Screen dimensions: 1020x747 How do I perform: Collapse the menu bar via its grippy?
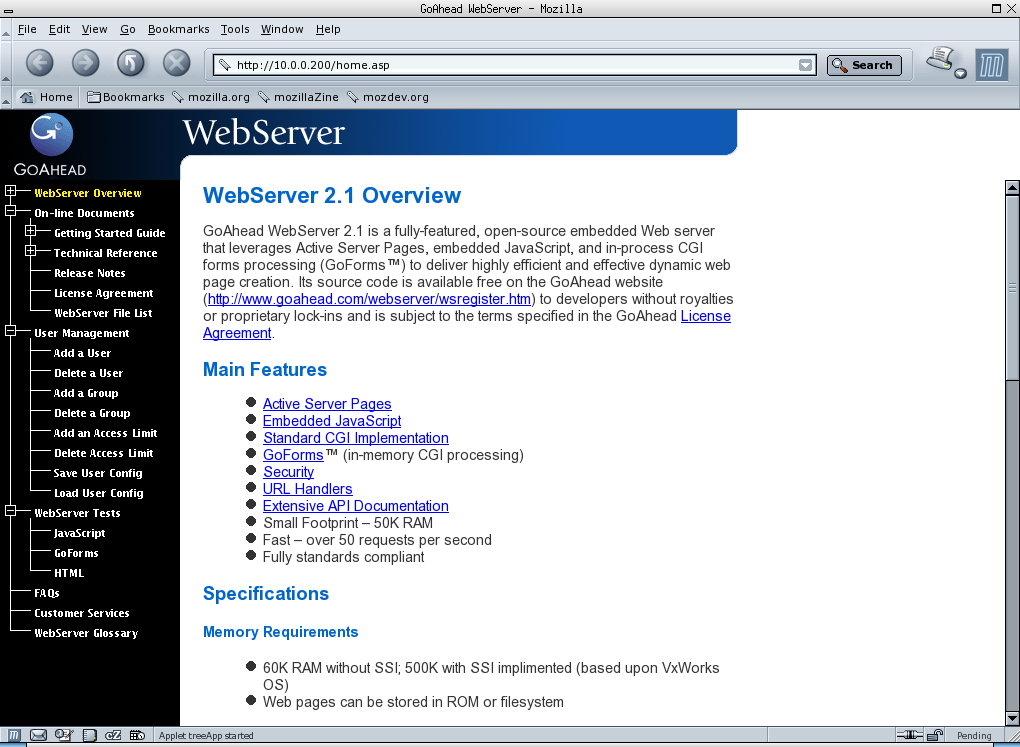tap(6, 30)
